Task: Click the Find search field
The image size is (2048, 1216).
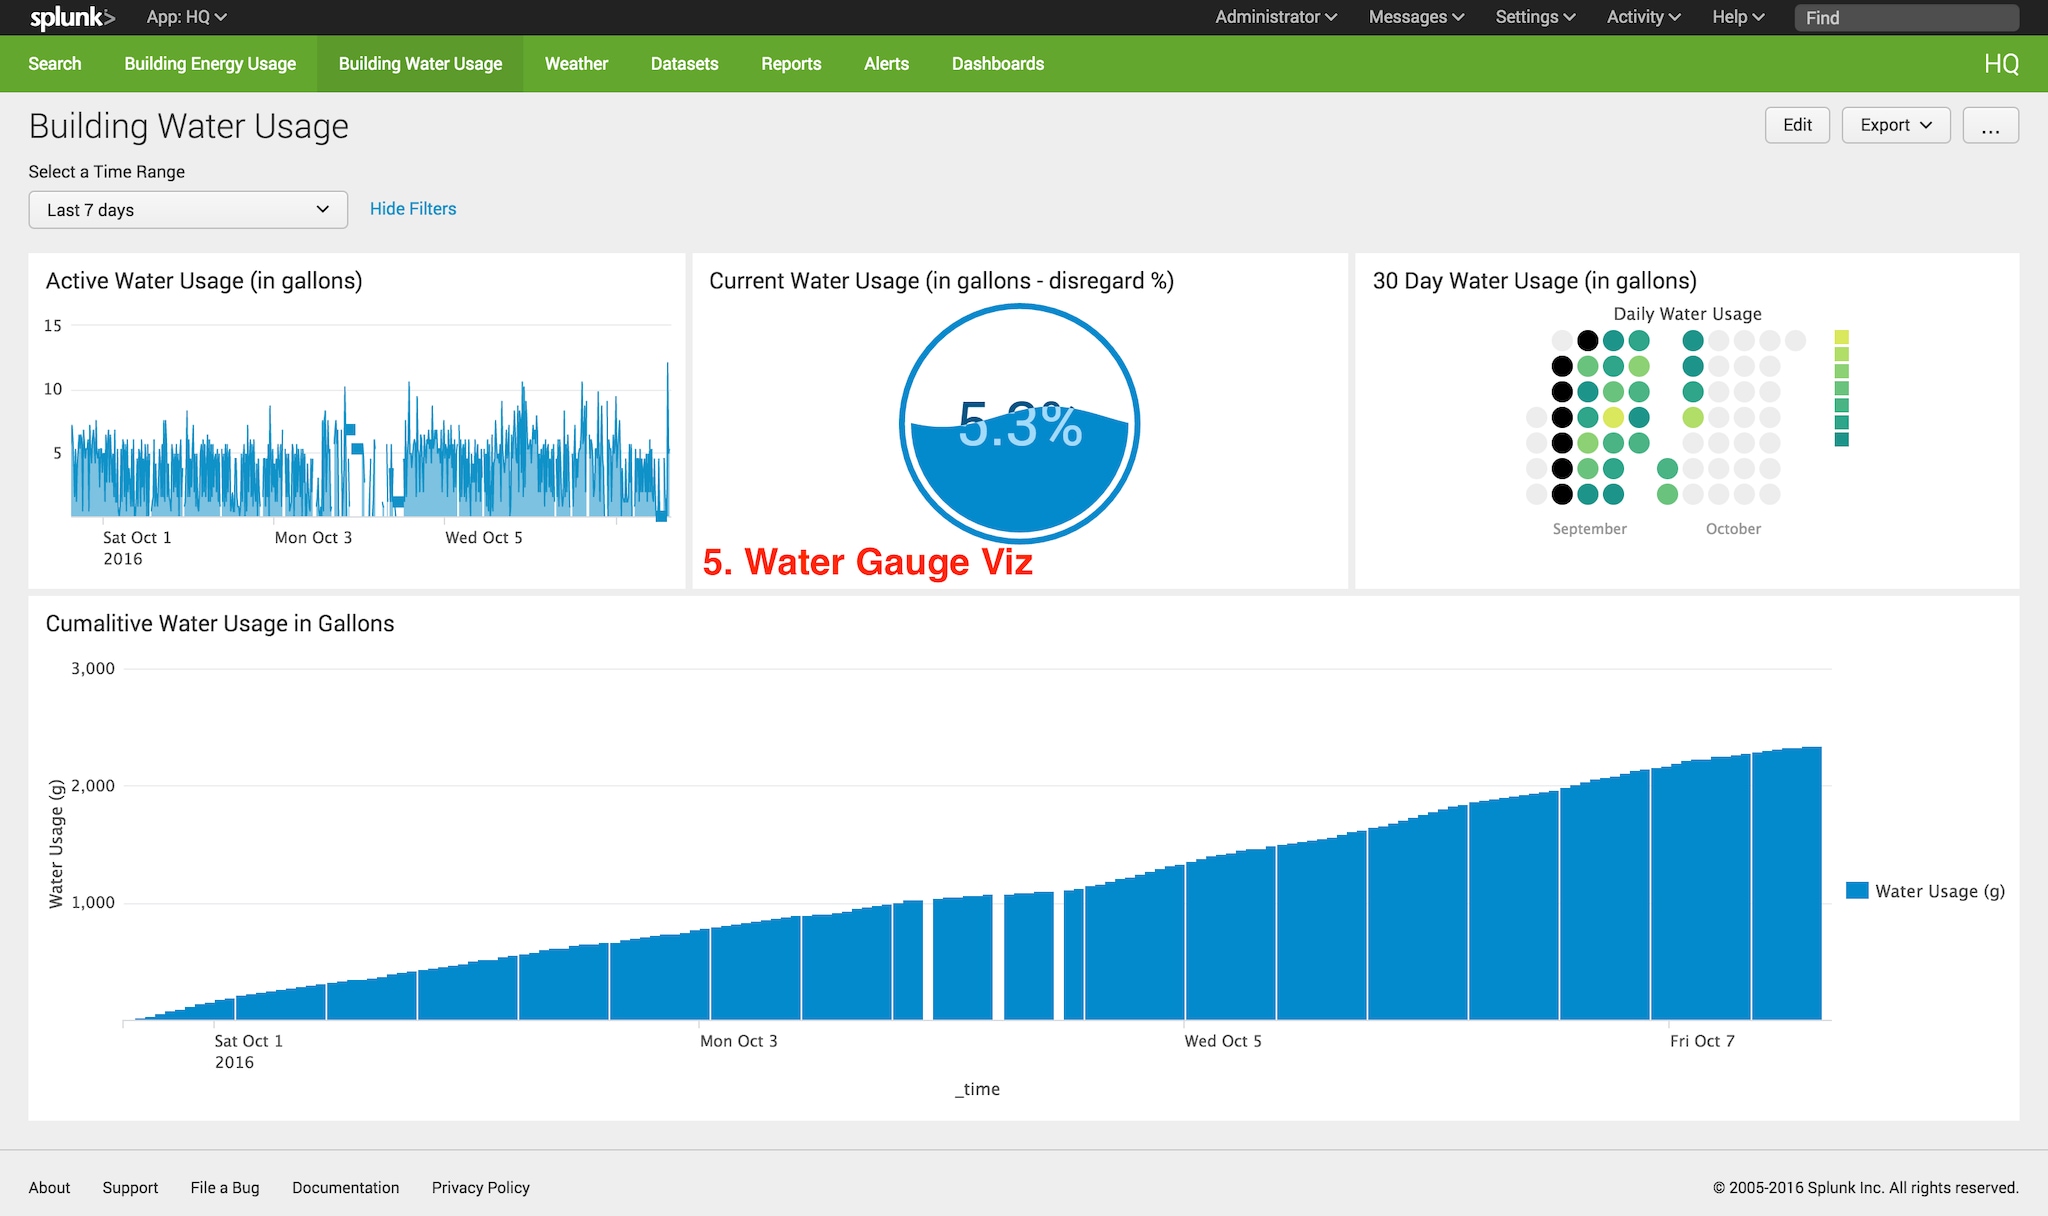Action: pyautogui.click(x=1906, y=18)
